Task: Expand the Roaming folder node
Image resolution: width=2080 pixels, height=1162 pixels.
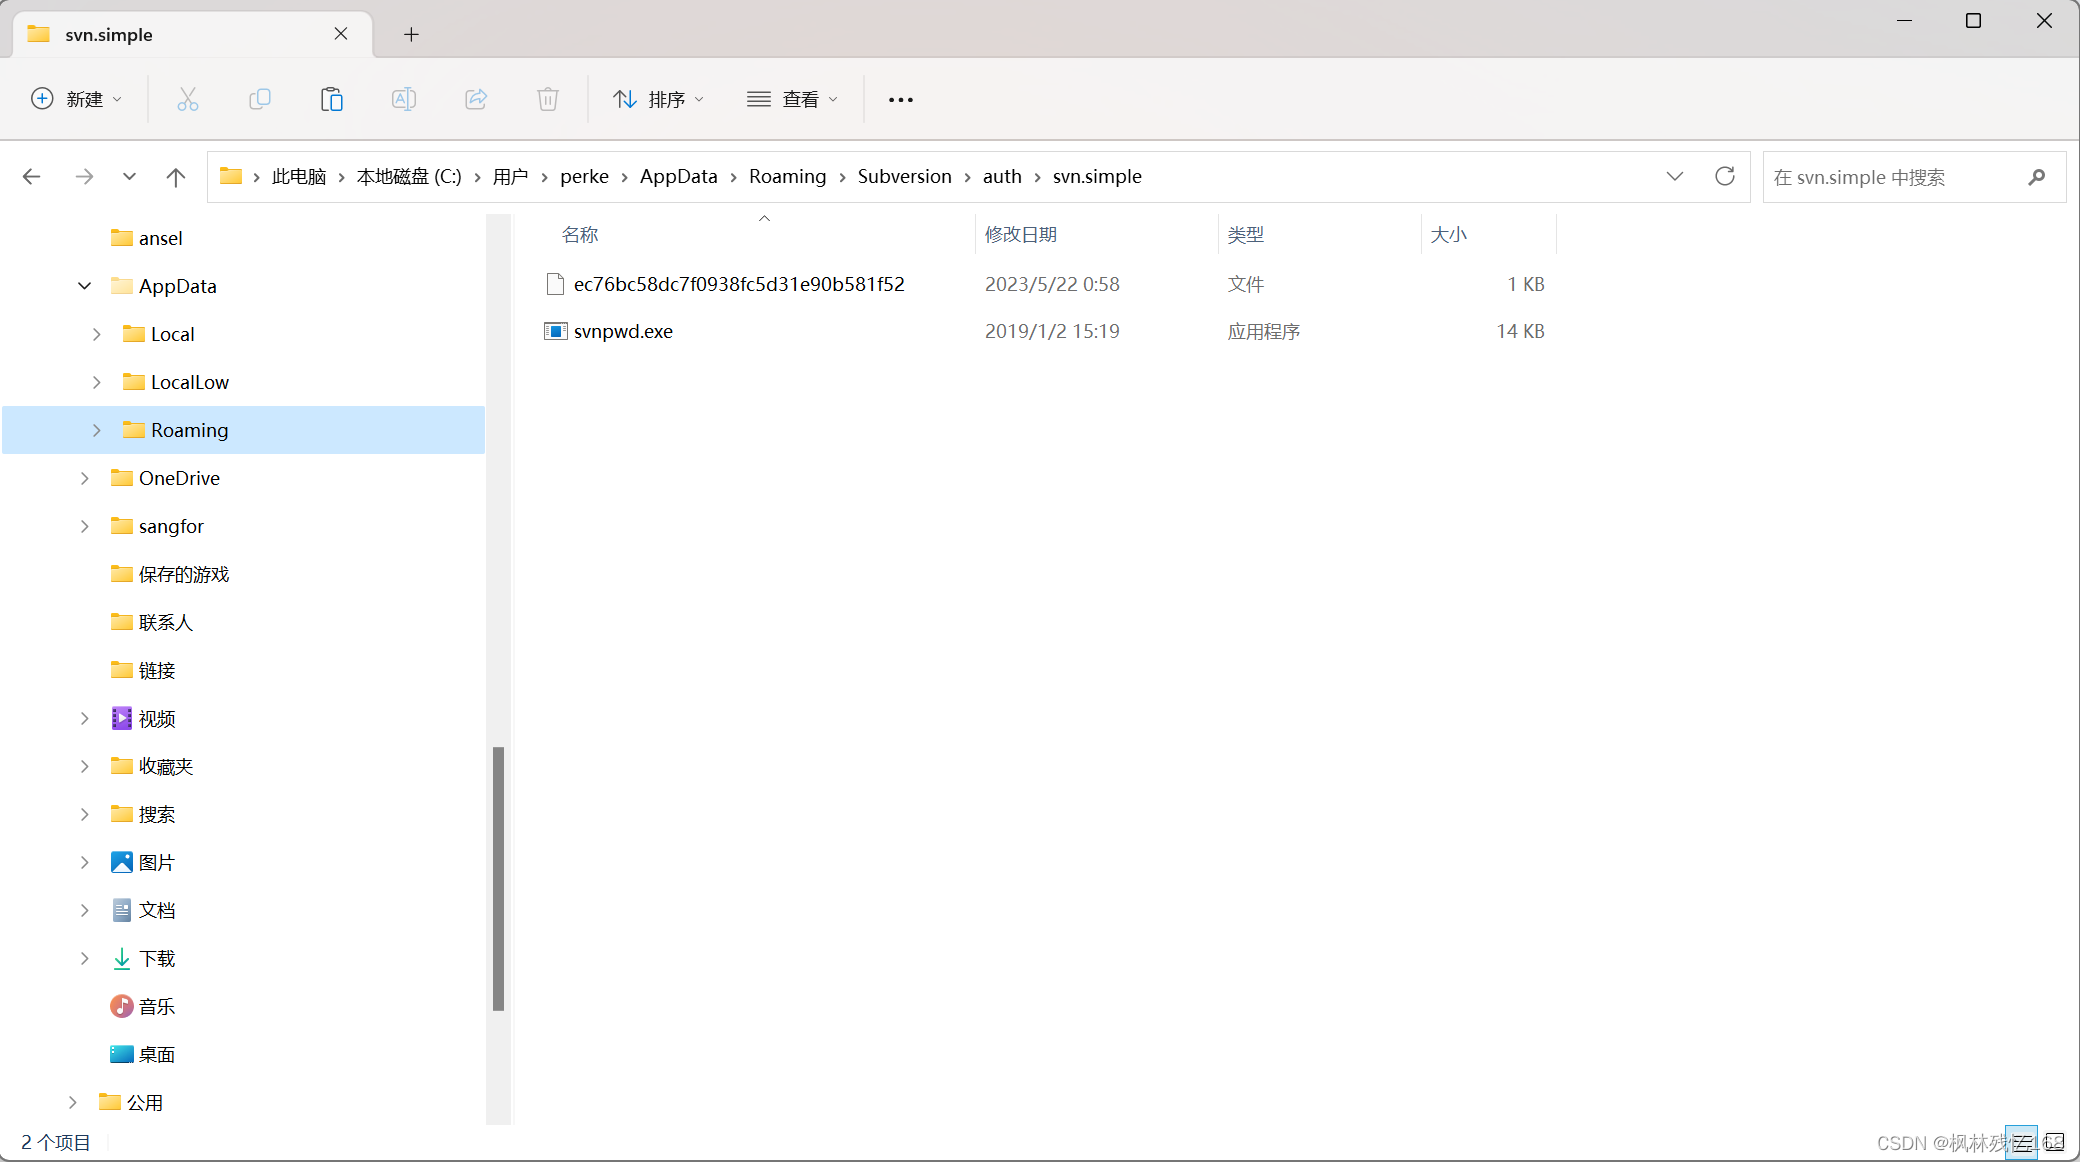Action: pos(96,430)
